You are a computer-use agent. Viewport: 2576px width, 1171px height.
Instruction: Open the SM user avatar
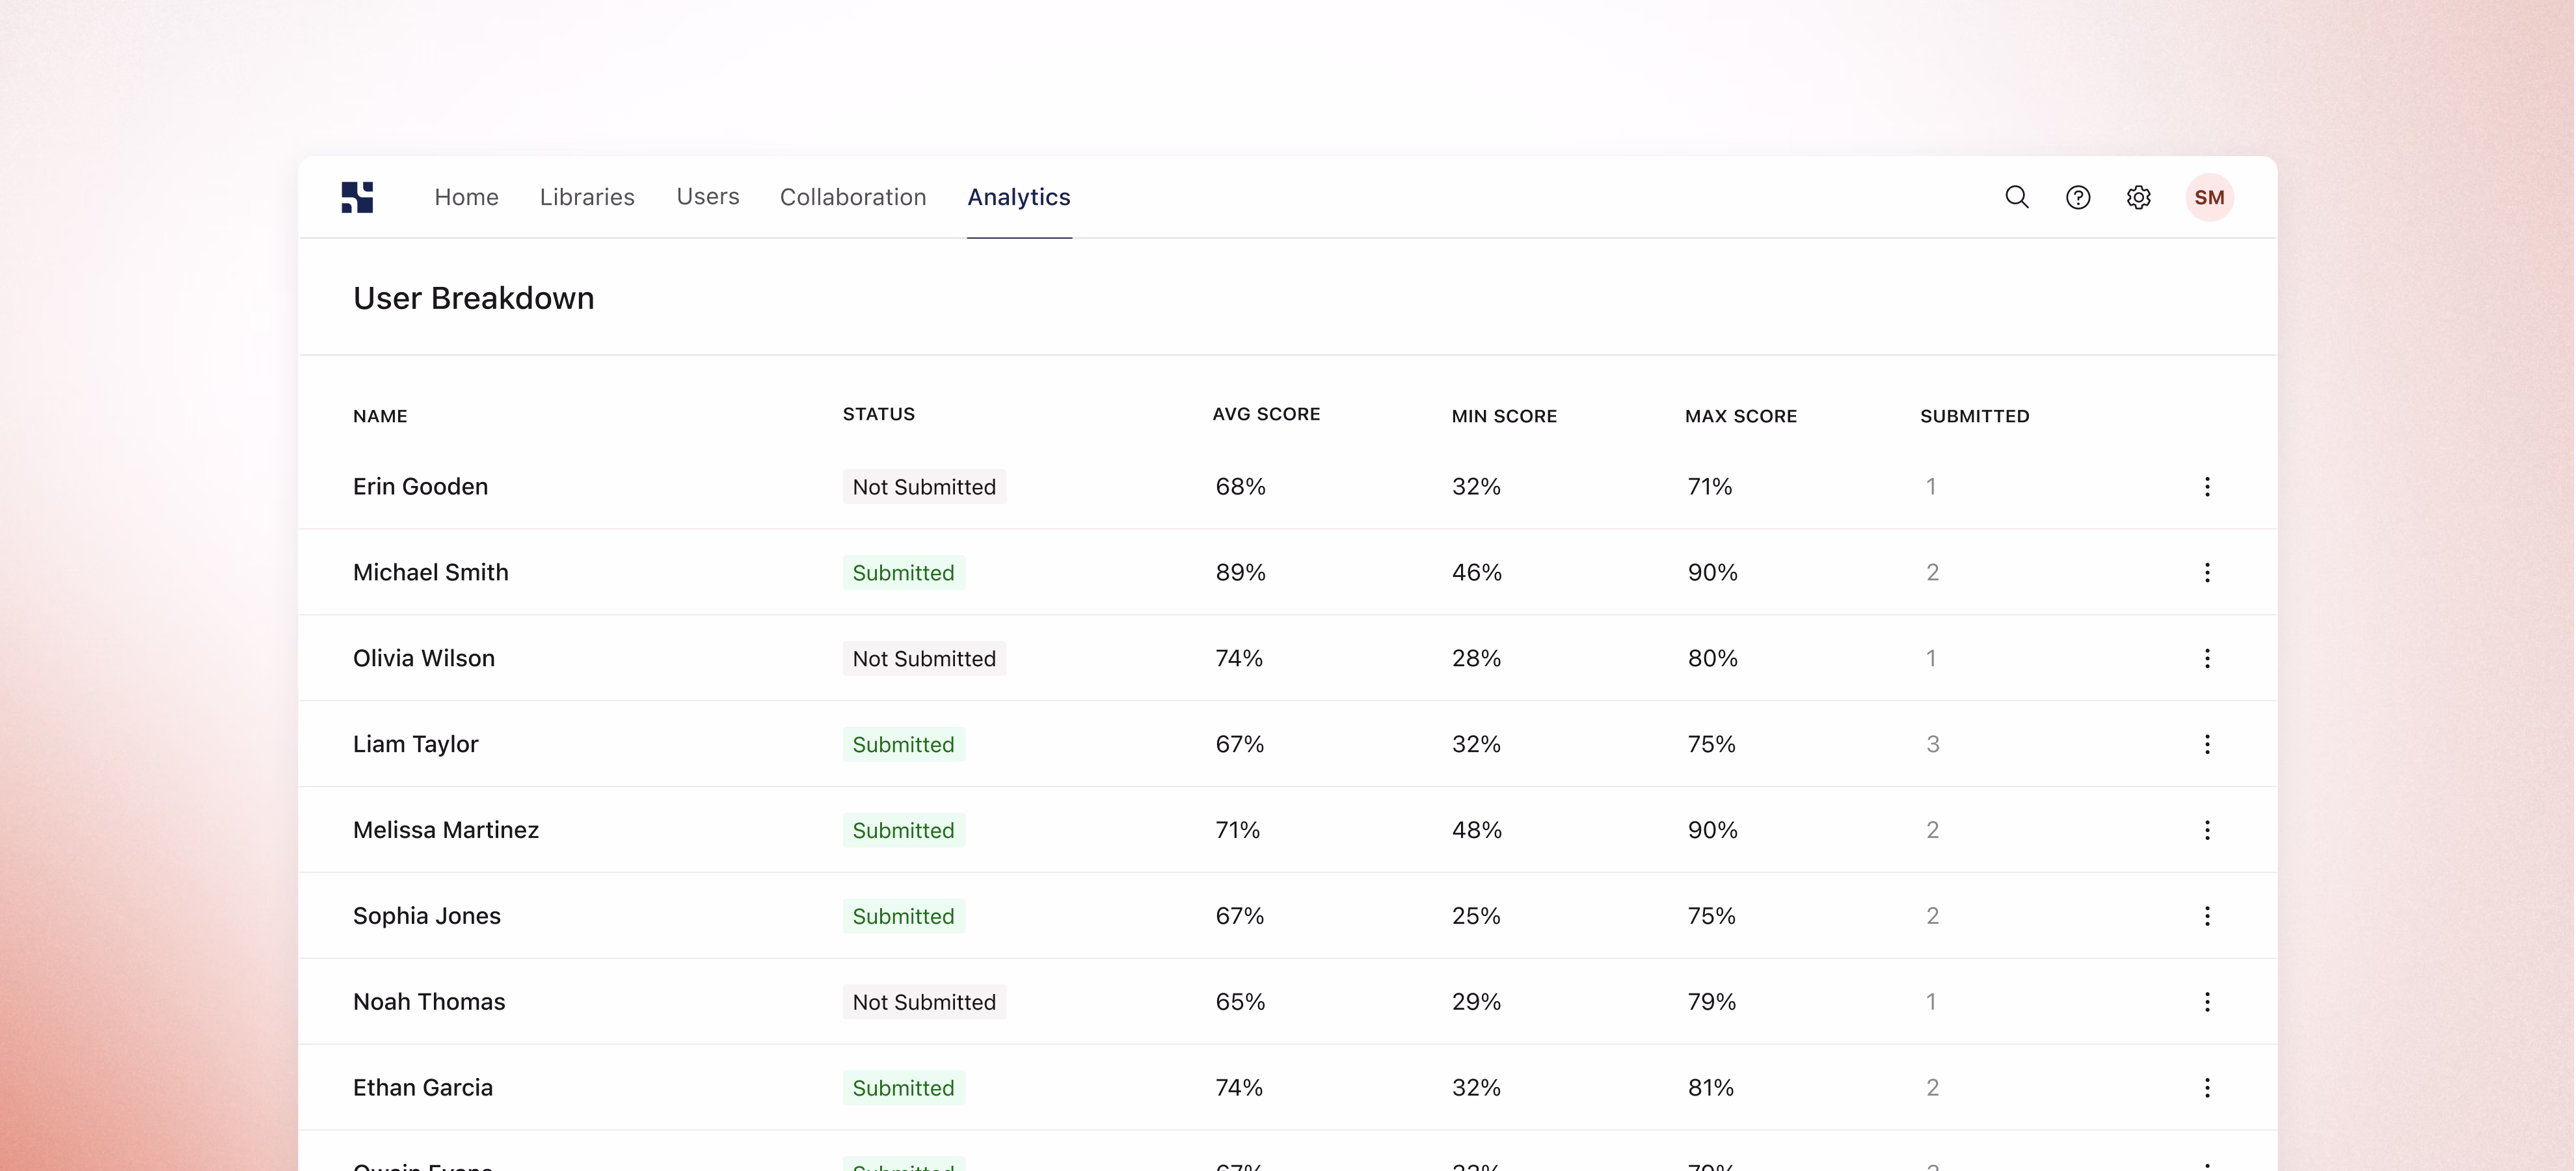pos(2209,197)
